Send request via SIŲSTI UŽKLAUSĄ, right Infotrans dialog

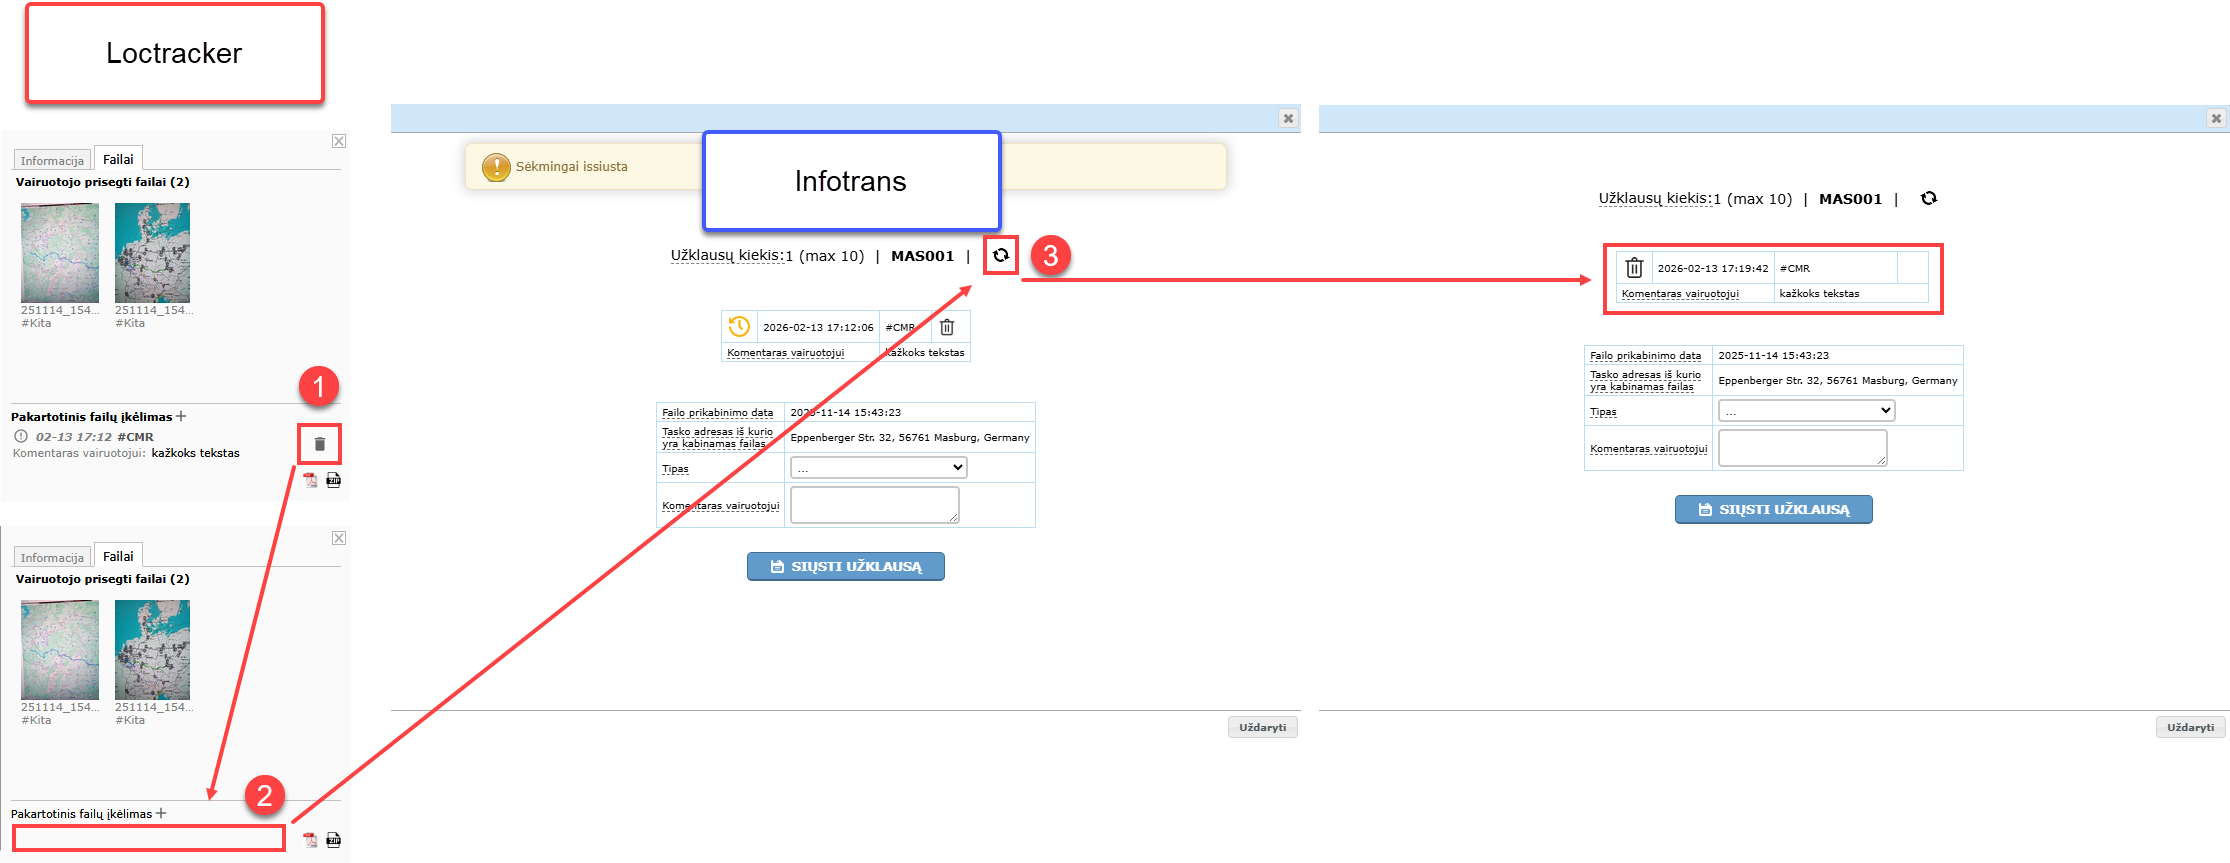[1774, 509]
